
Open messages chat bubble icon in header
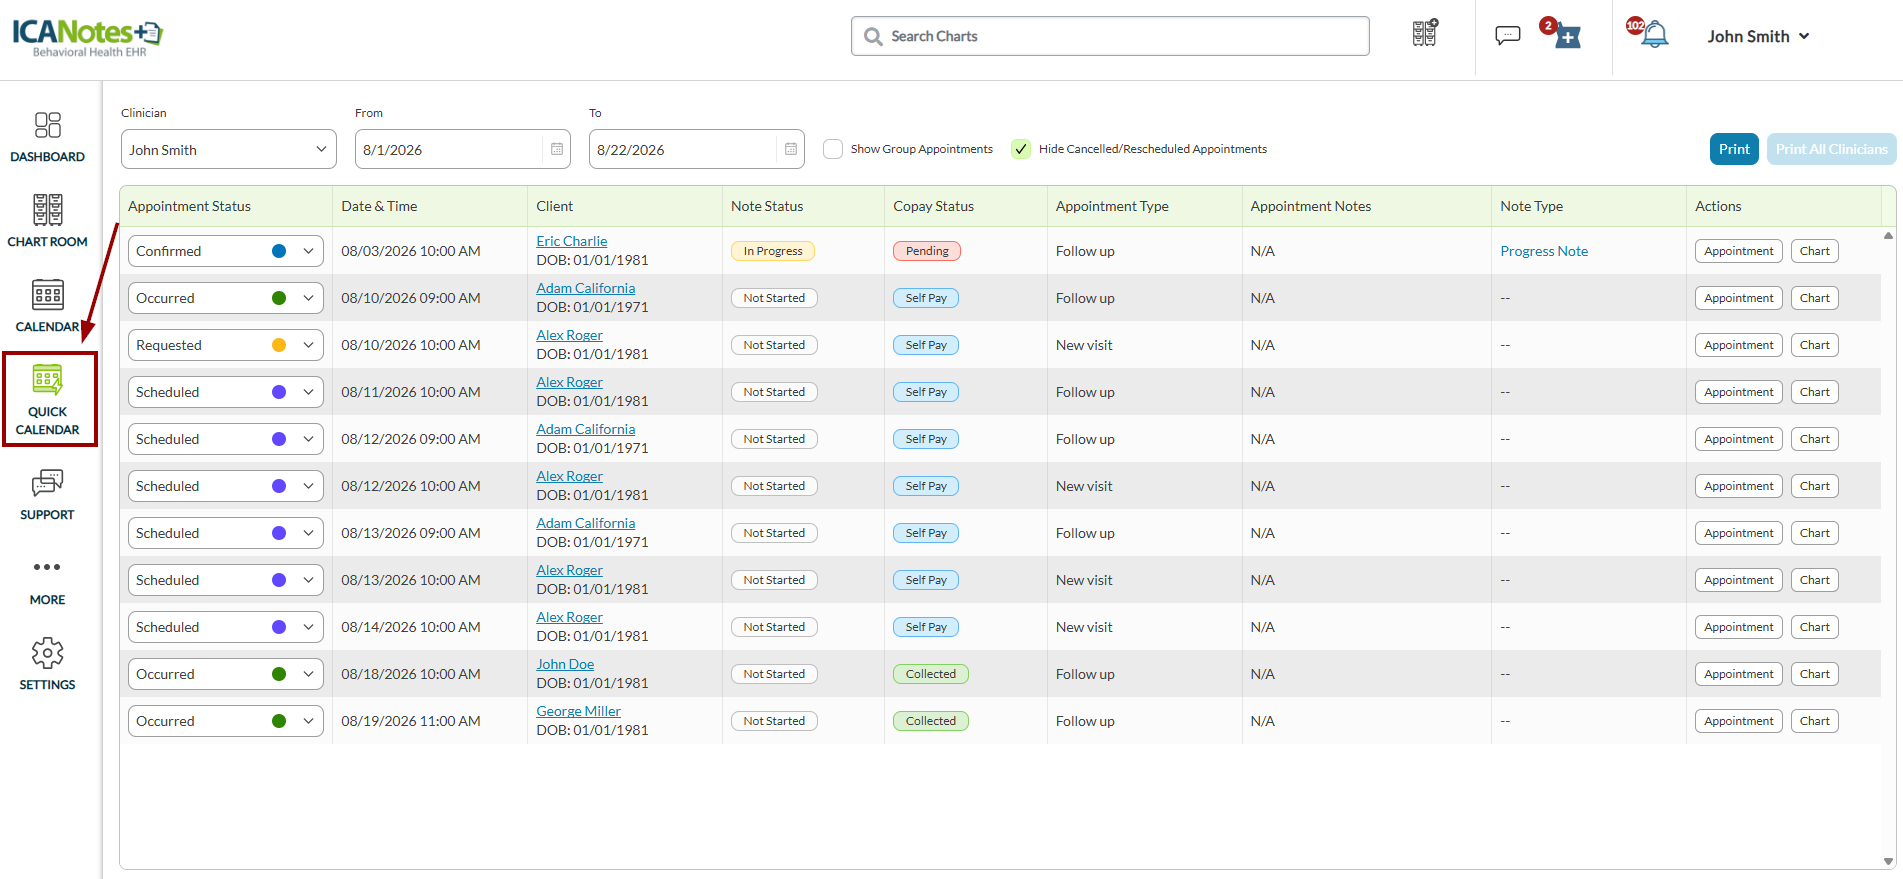(1507, 36)
